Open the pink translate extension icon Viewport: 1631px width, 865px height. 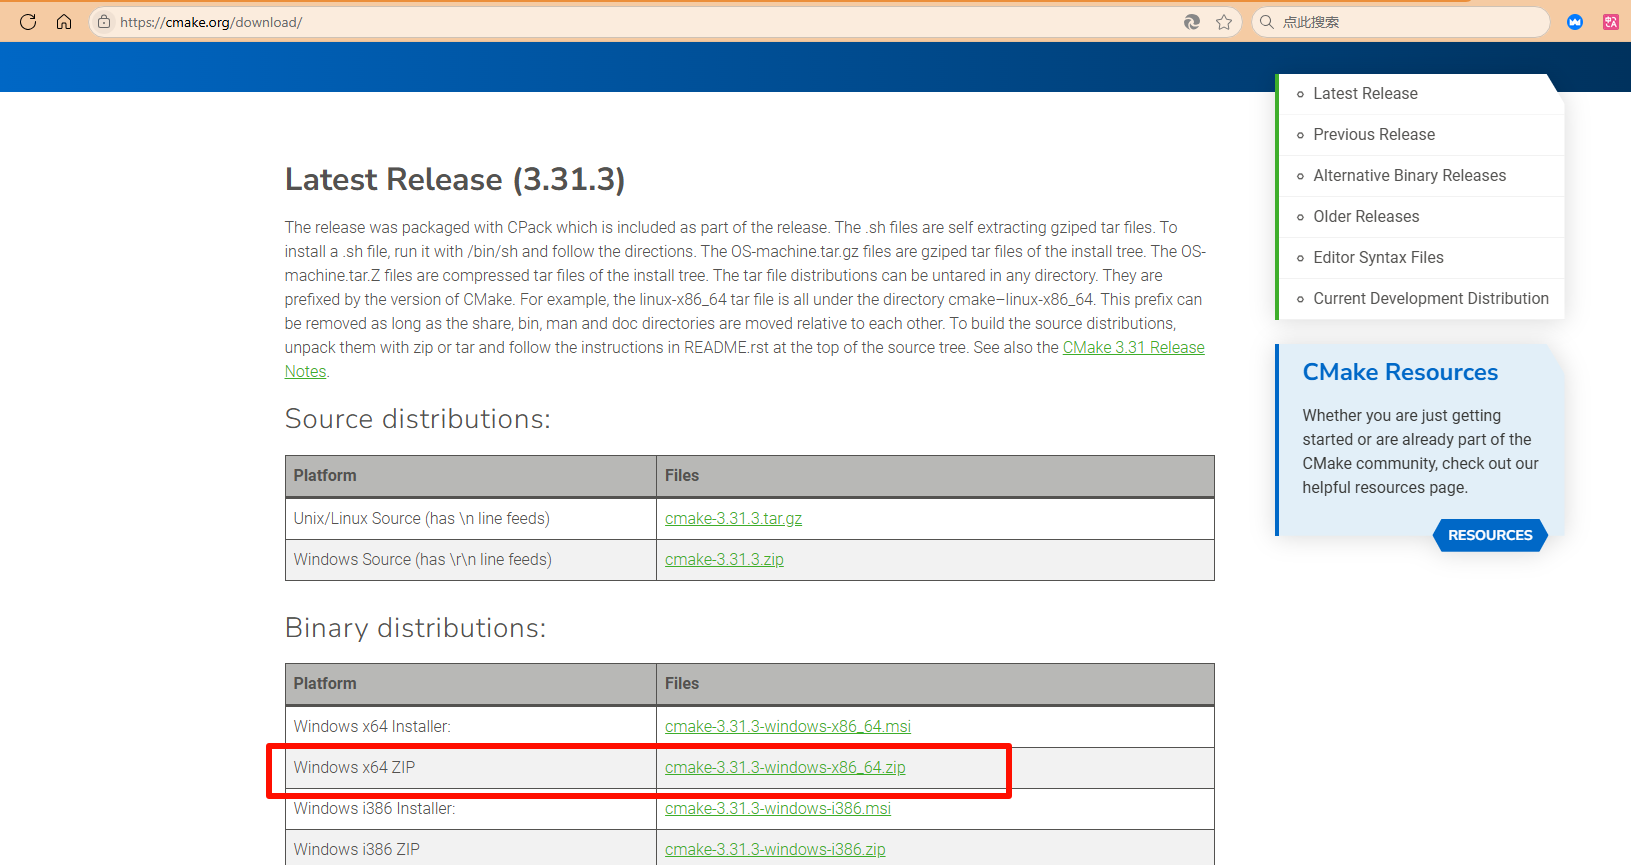coord(1611,22)
